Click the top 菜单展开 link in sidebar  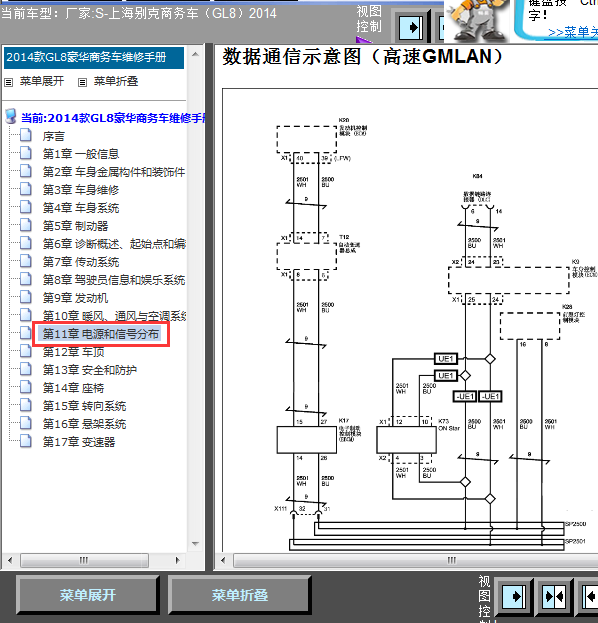42,81
